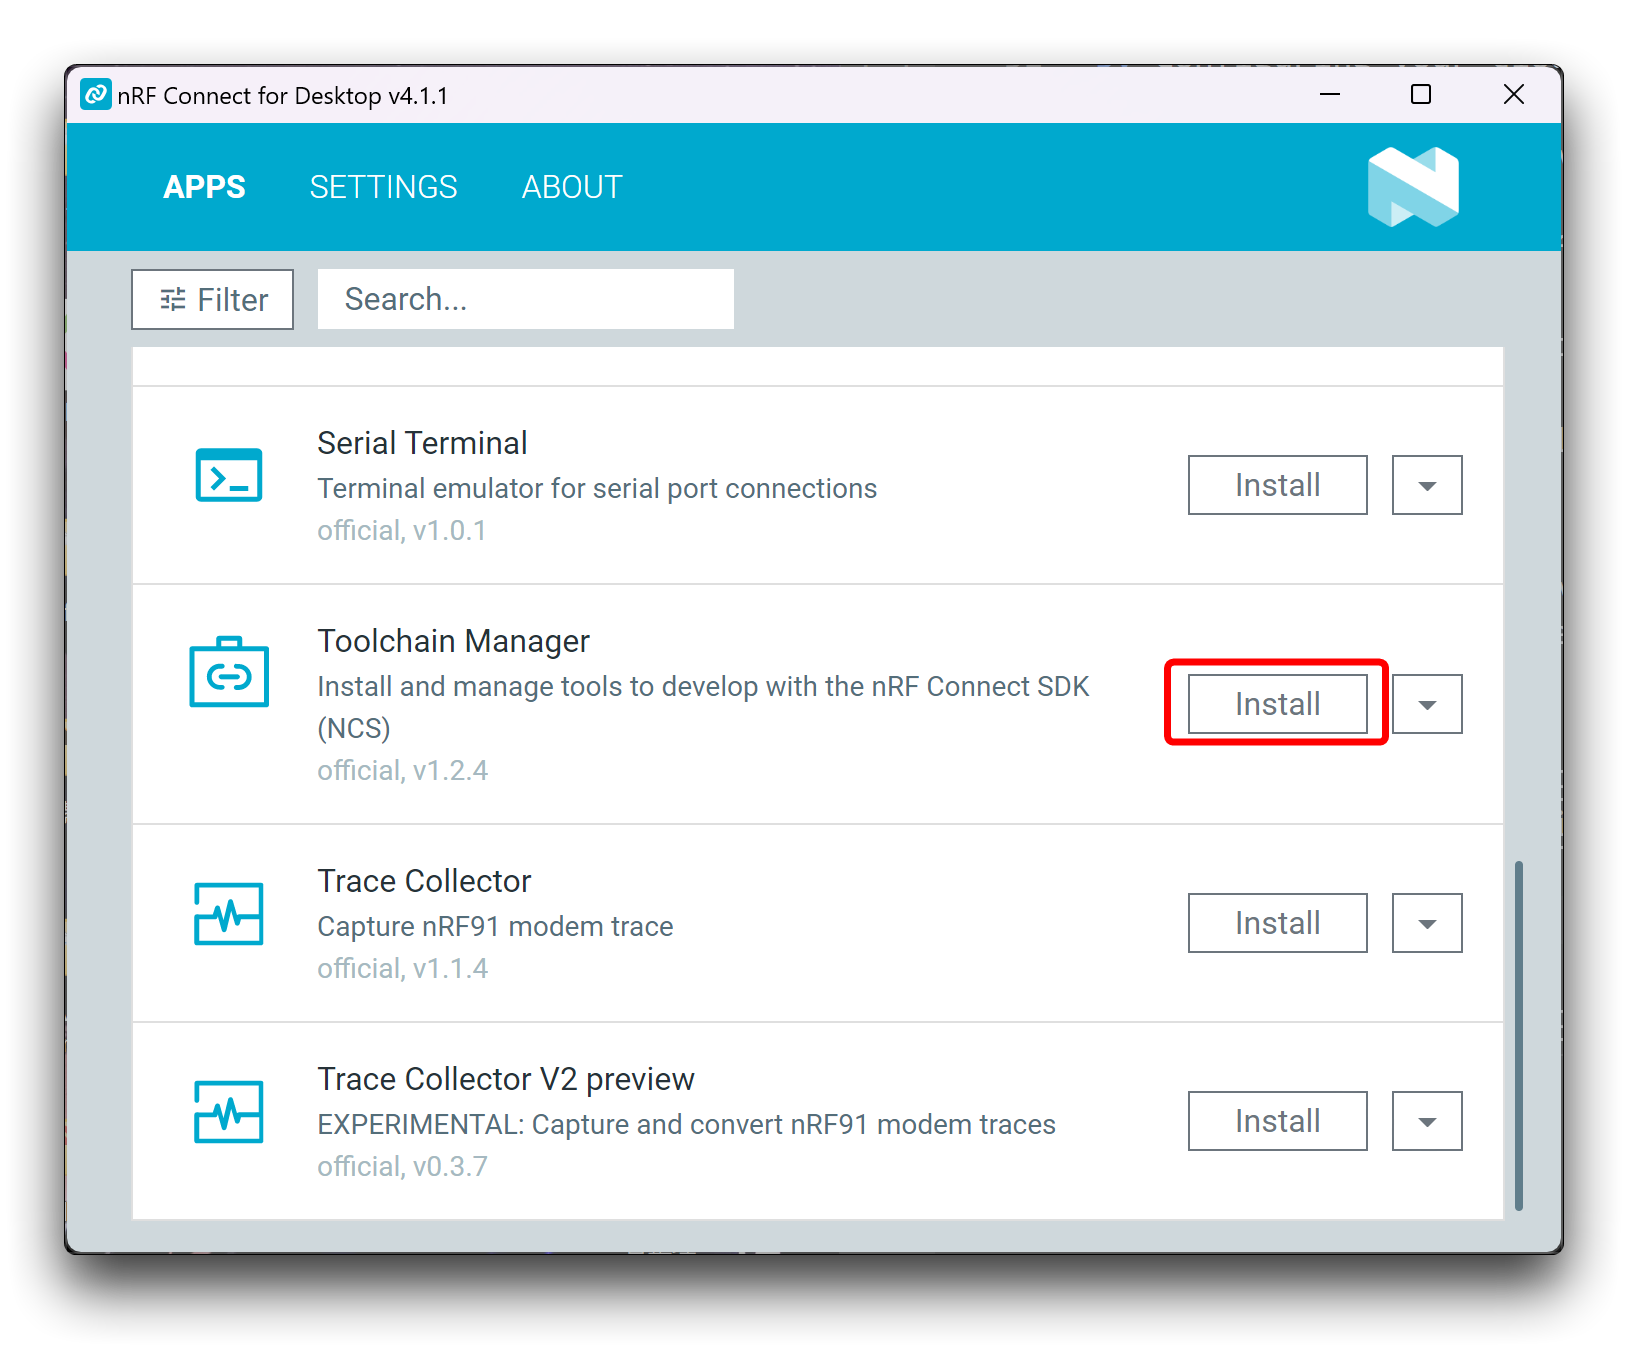Maximize the nRF Connect window
This screenshot has height=1351, width=1628.
pos(1421,94)
